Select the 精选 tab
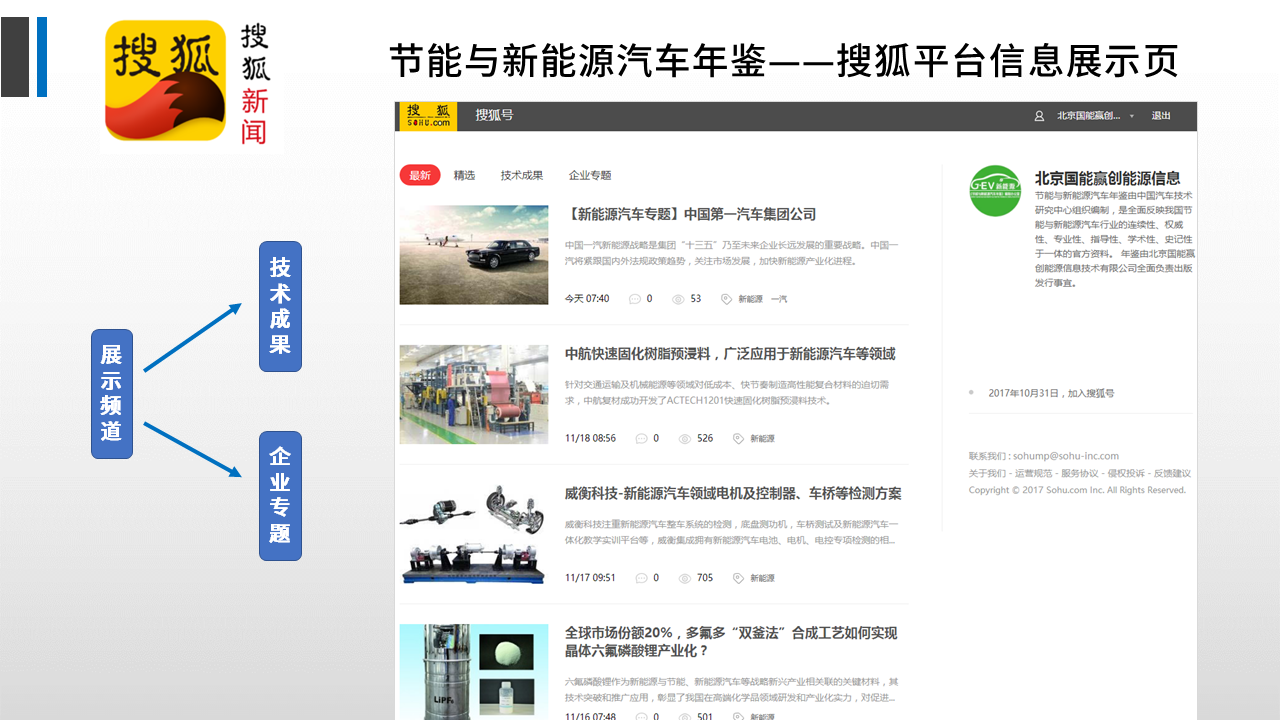 coord(464,175)
